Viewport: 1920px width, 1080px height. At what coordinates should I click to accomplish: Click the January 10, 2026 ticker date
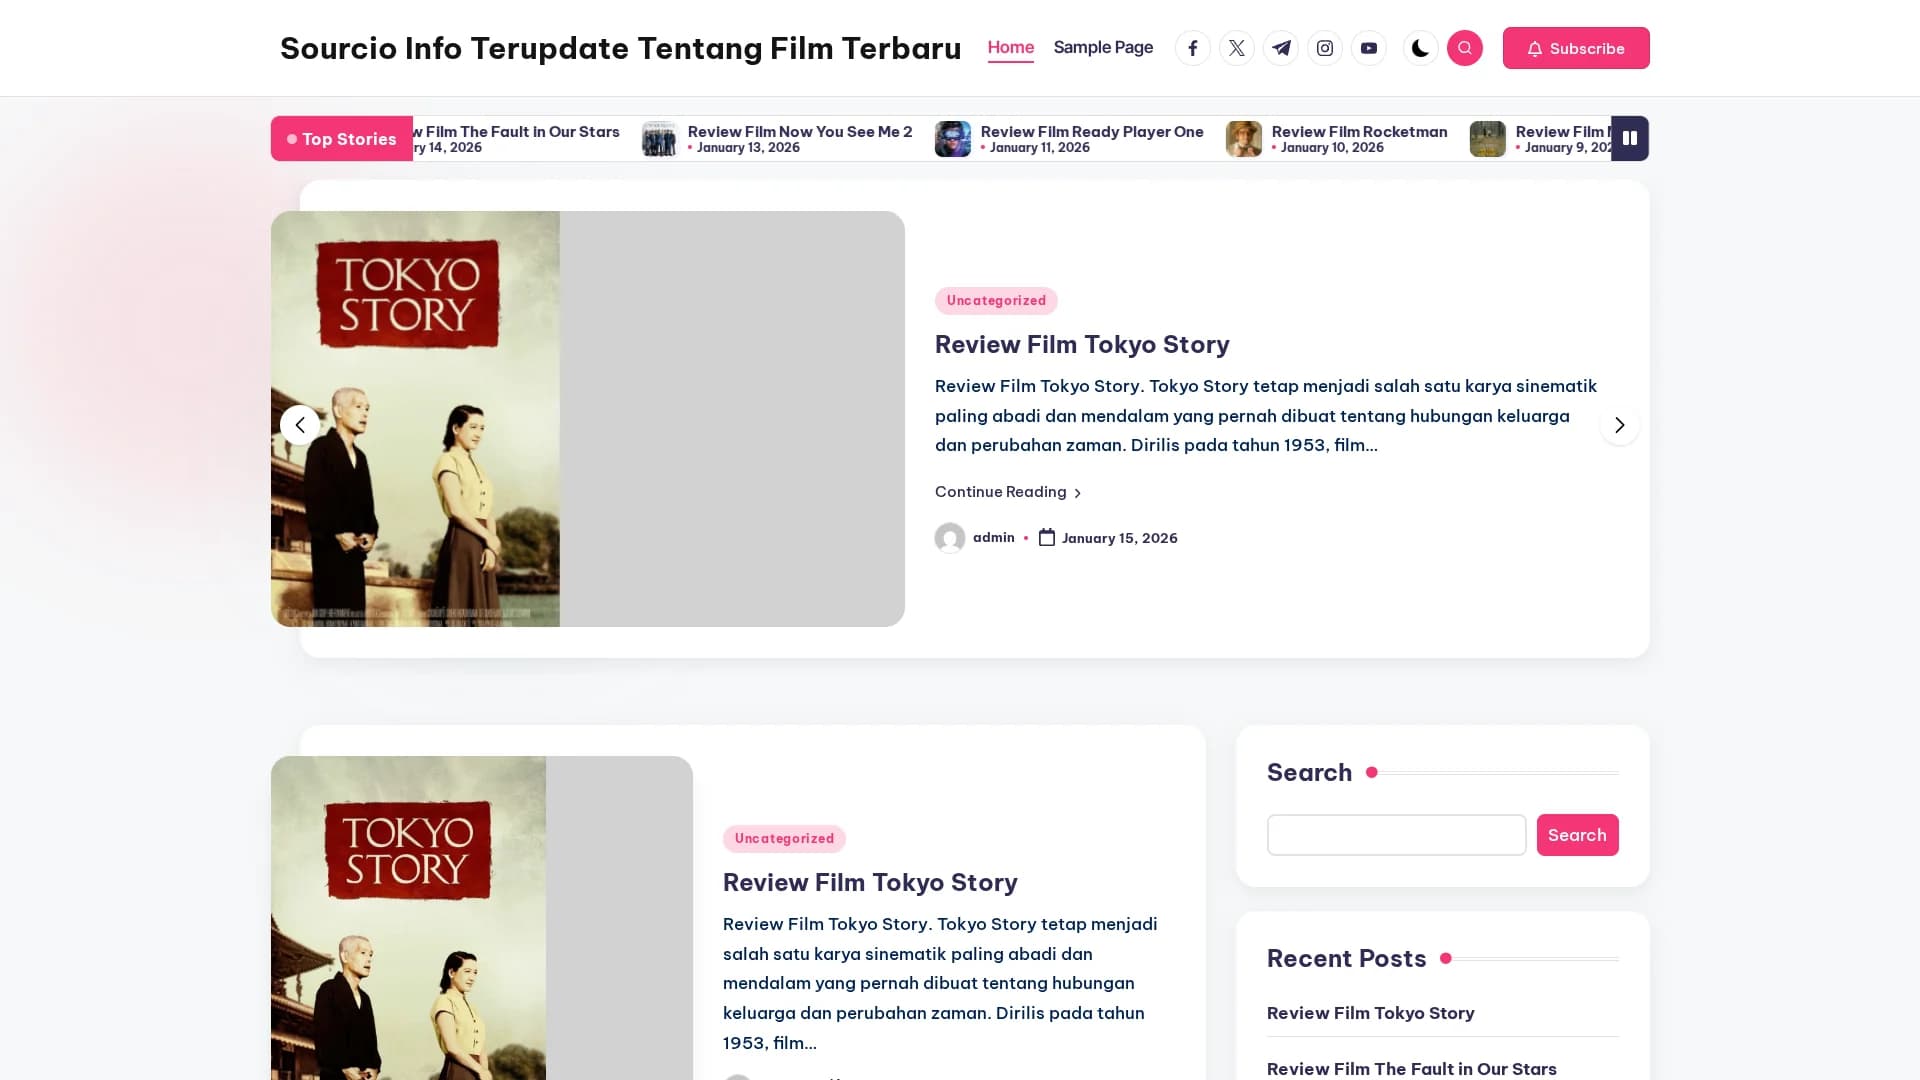(x=1332, y=148)
